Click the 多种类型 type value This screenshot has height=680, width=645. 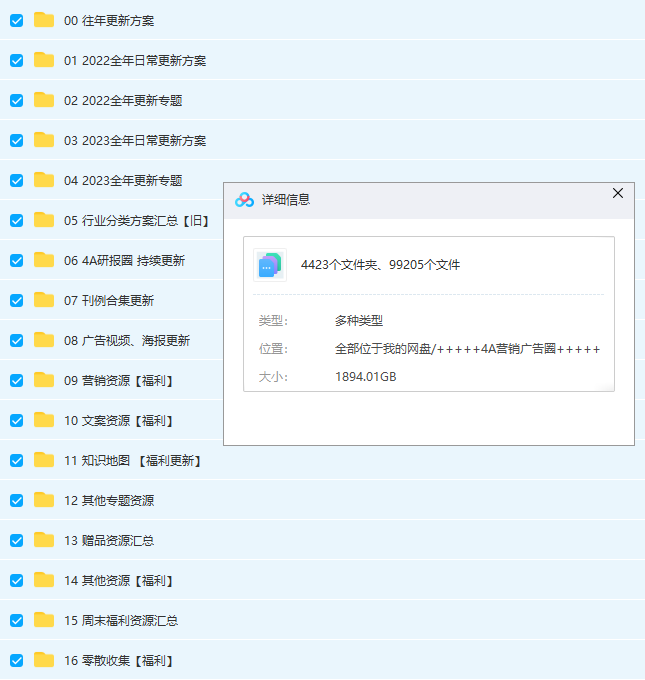click(359, 321)
